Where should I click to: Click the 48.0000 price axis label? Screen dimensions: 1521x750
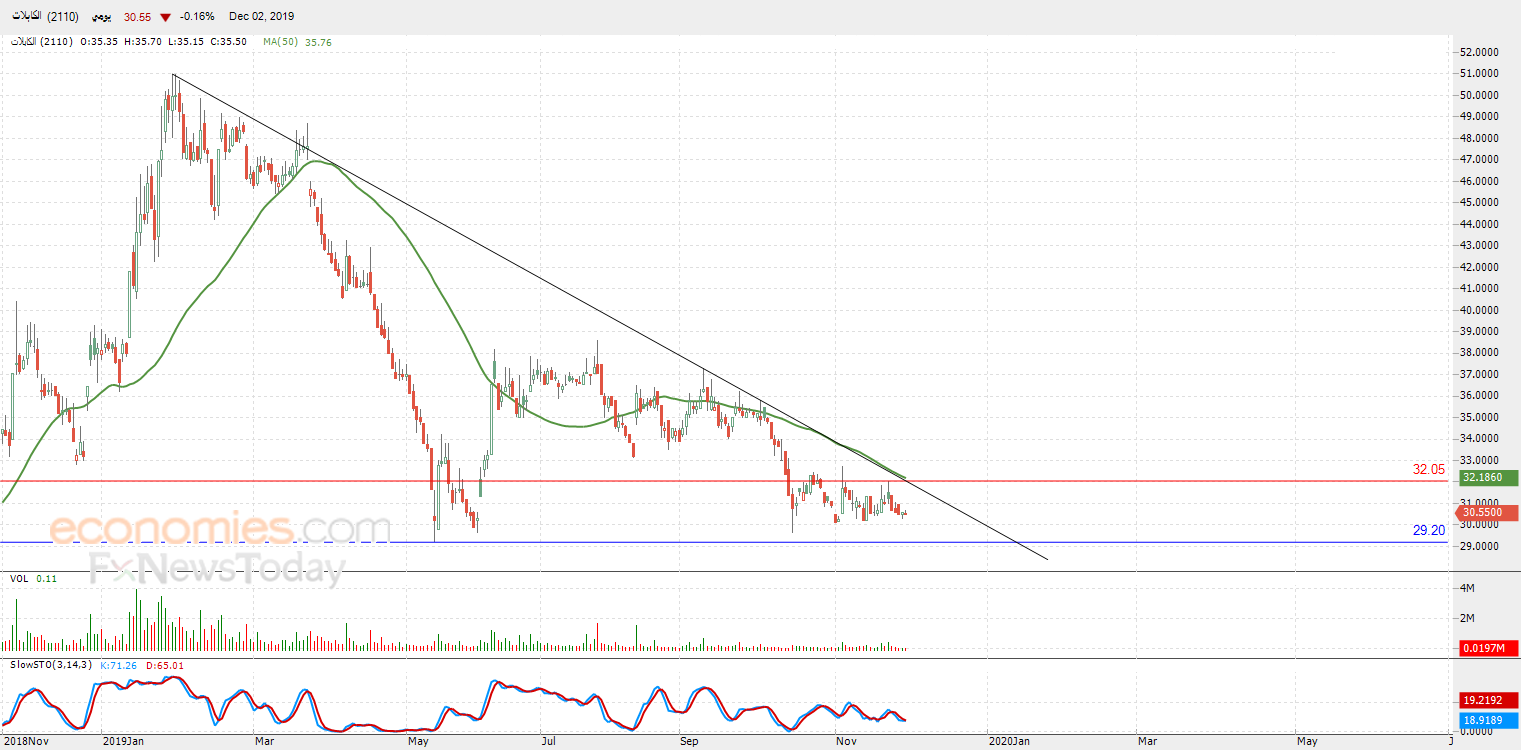click(x=1480, y=138)
